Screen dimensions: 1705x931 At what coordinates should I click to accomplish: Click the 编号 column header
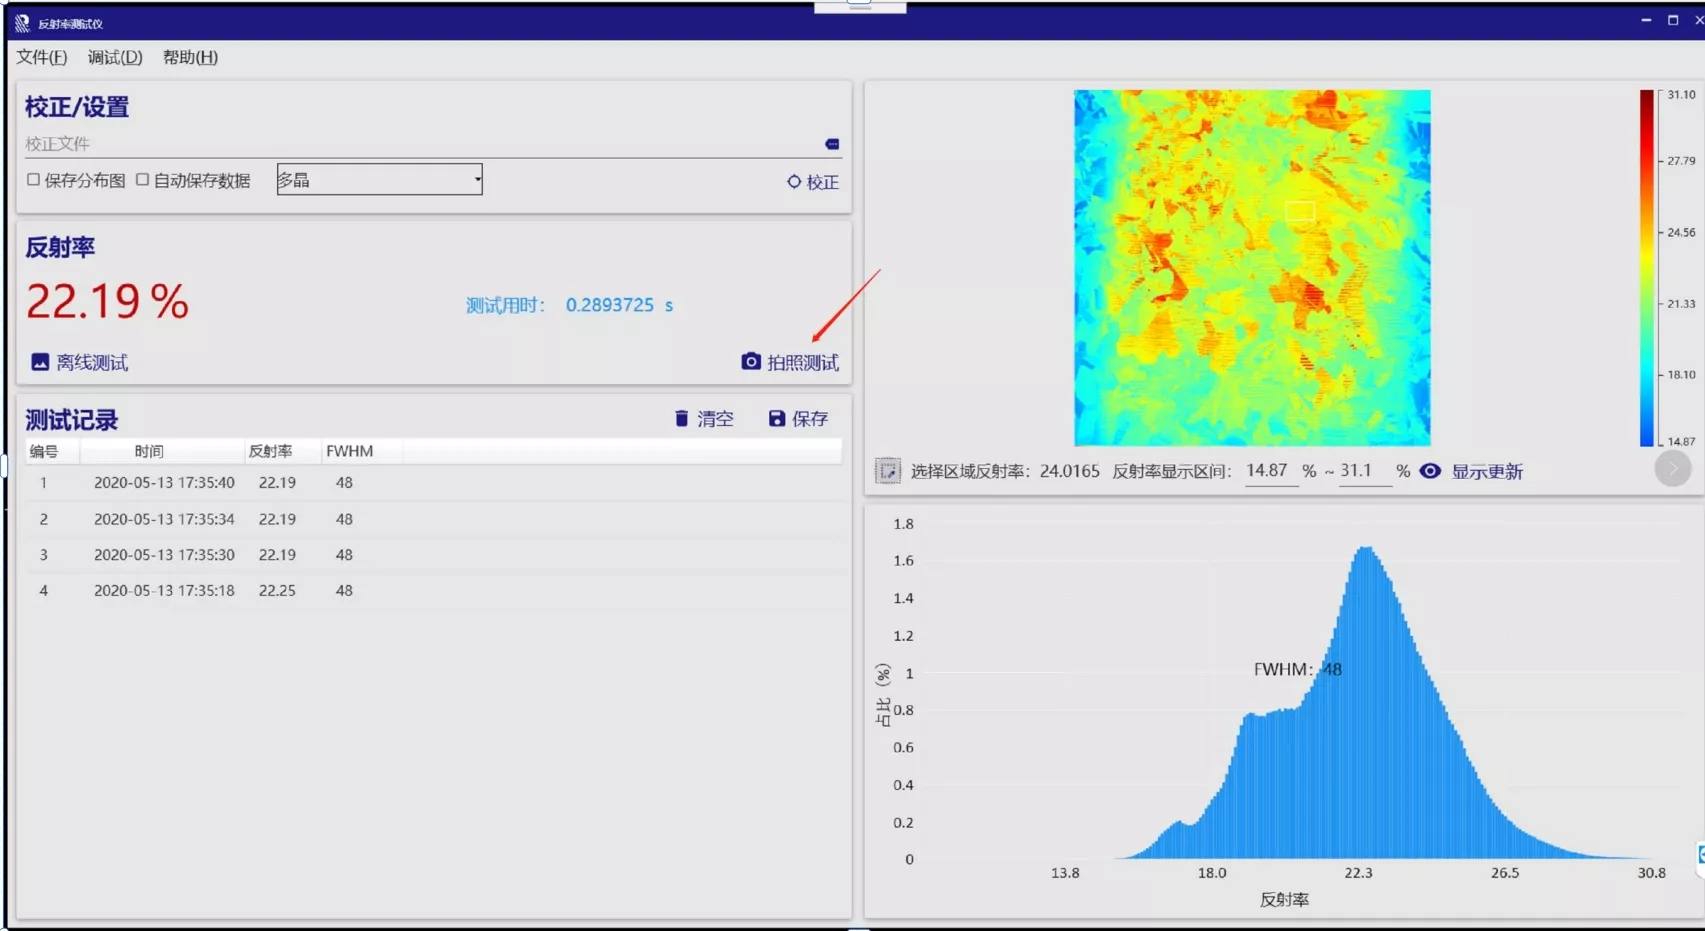coord(52,451)
